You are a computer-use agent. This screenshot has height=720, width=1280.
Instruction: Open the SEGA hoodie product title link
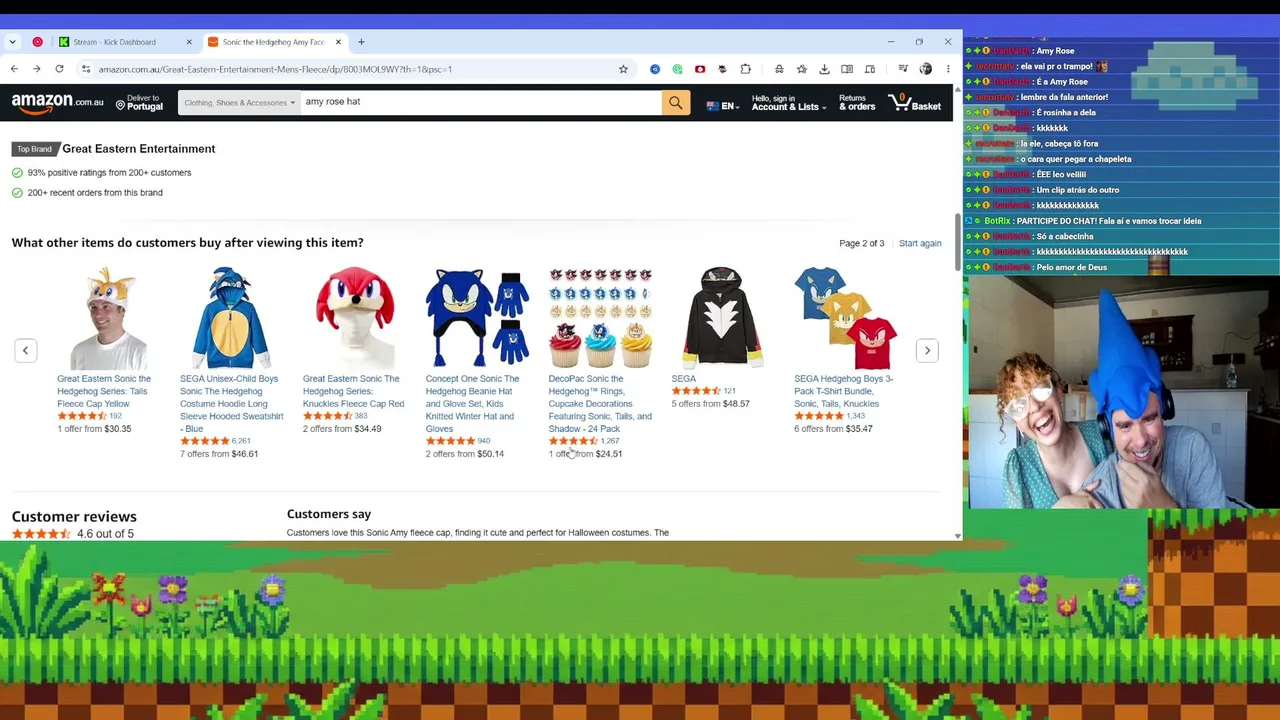pyautogui.click(x=684, y=379)
